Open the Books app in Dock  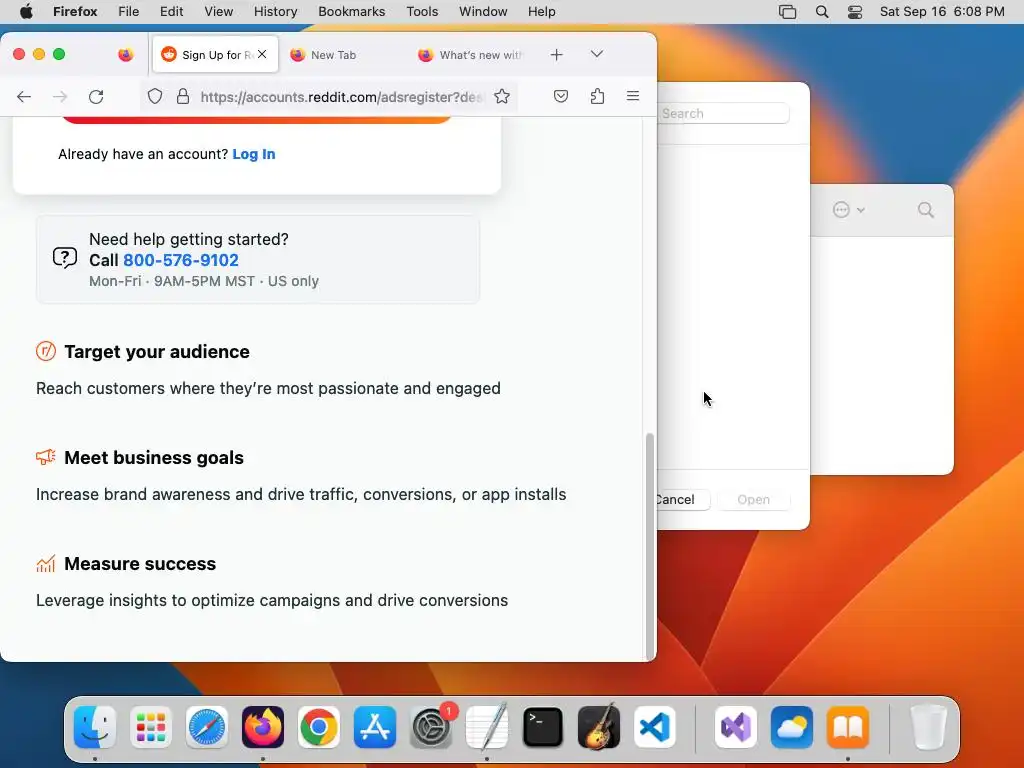coord(848,727)
